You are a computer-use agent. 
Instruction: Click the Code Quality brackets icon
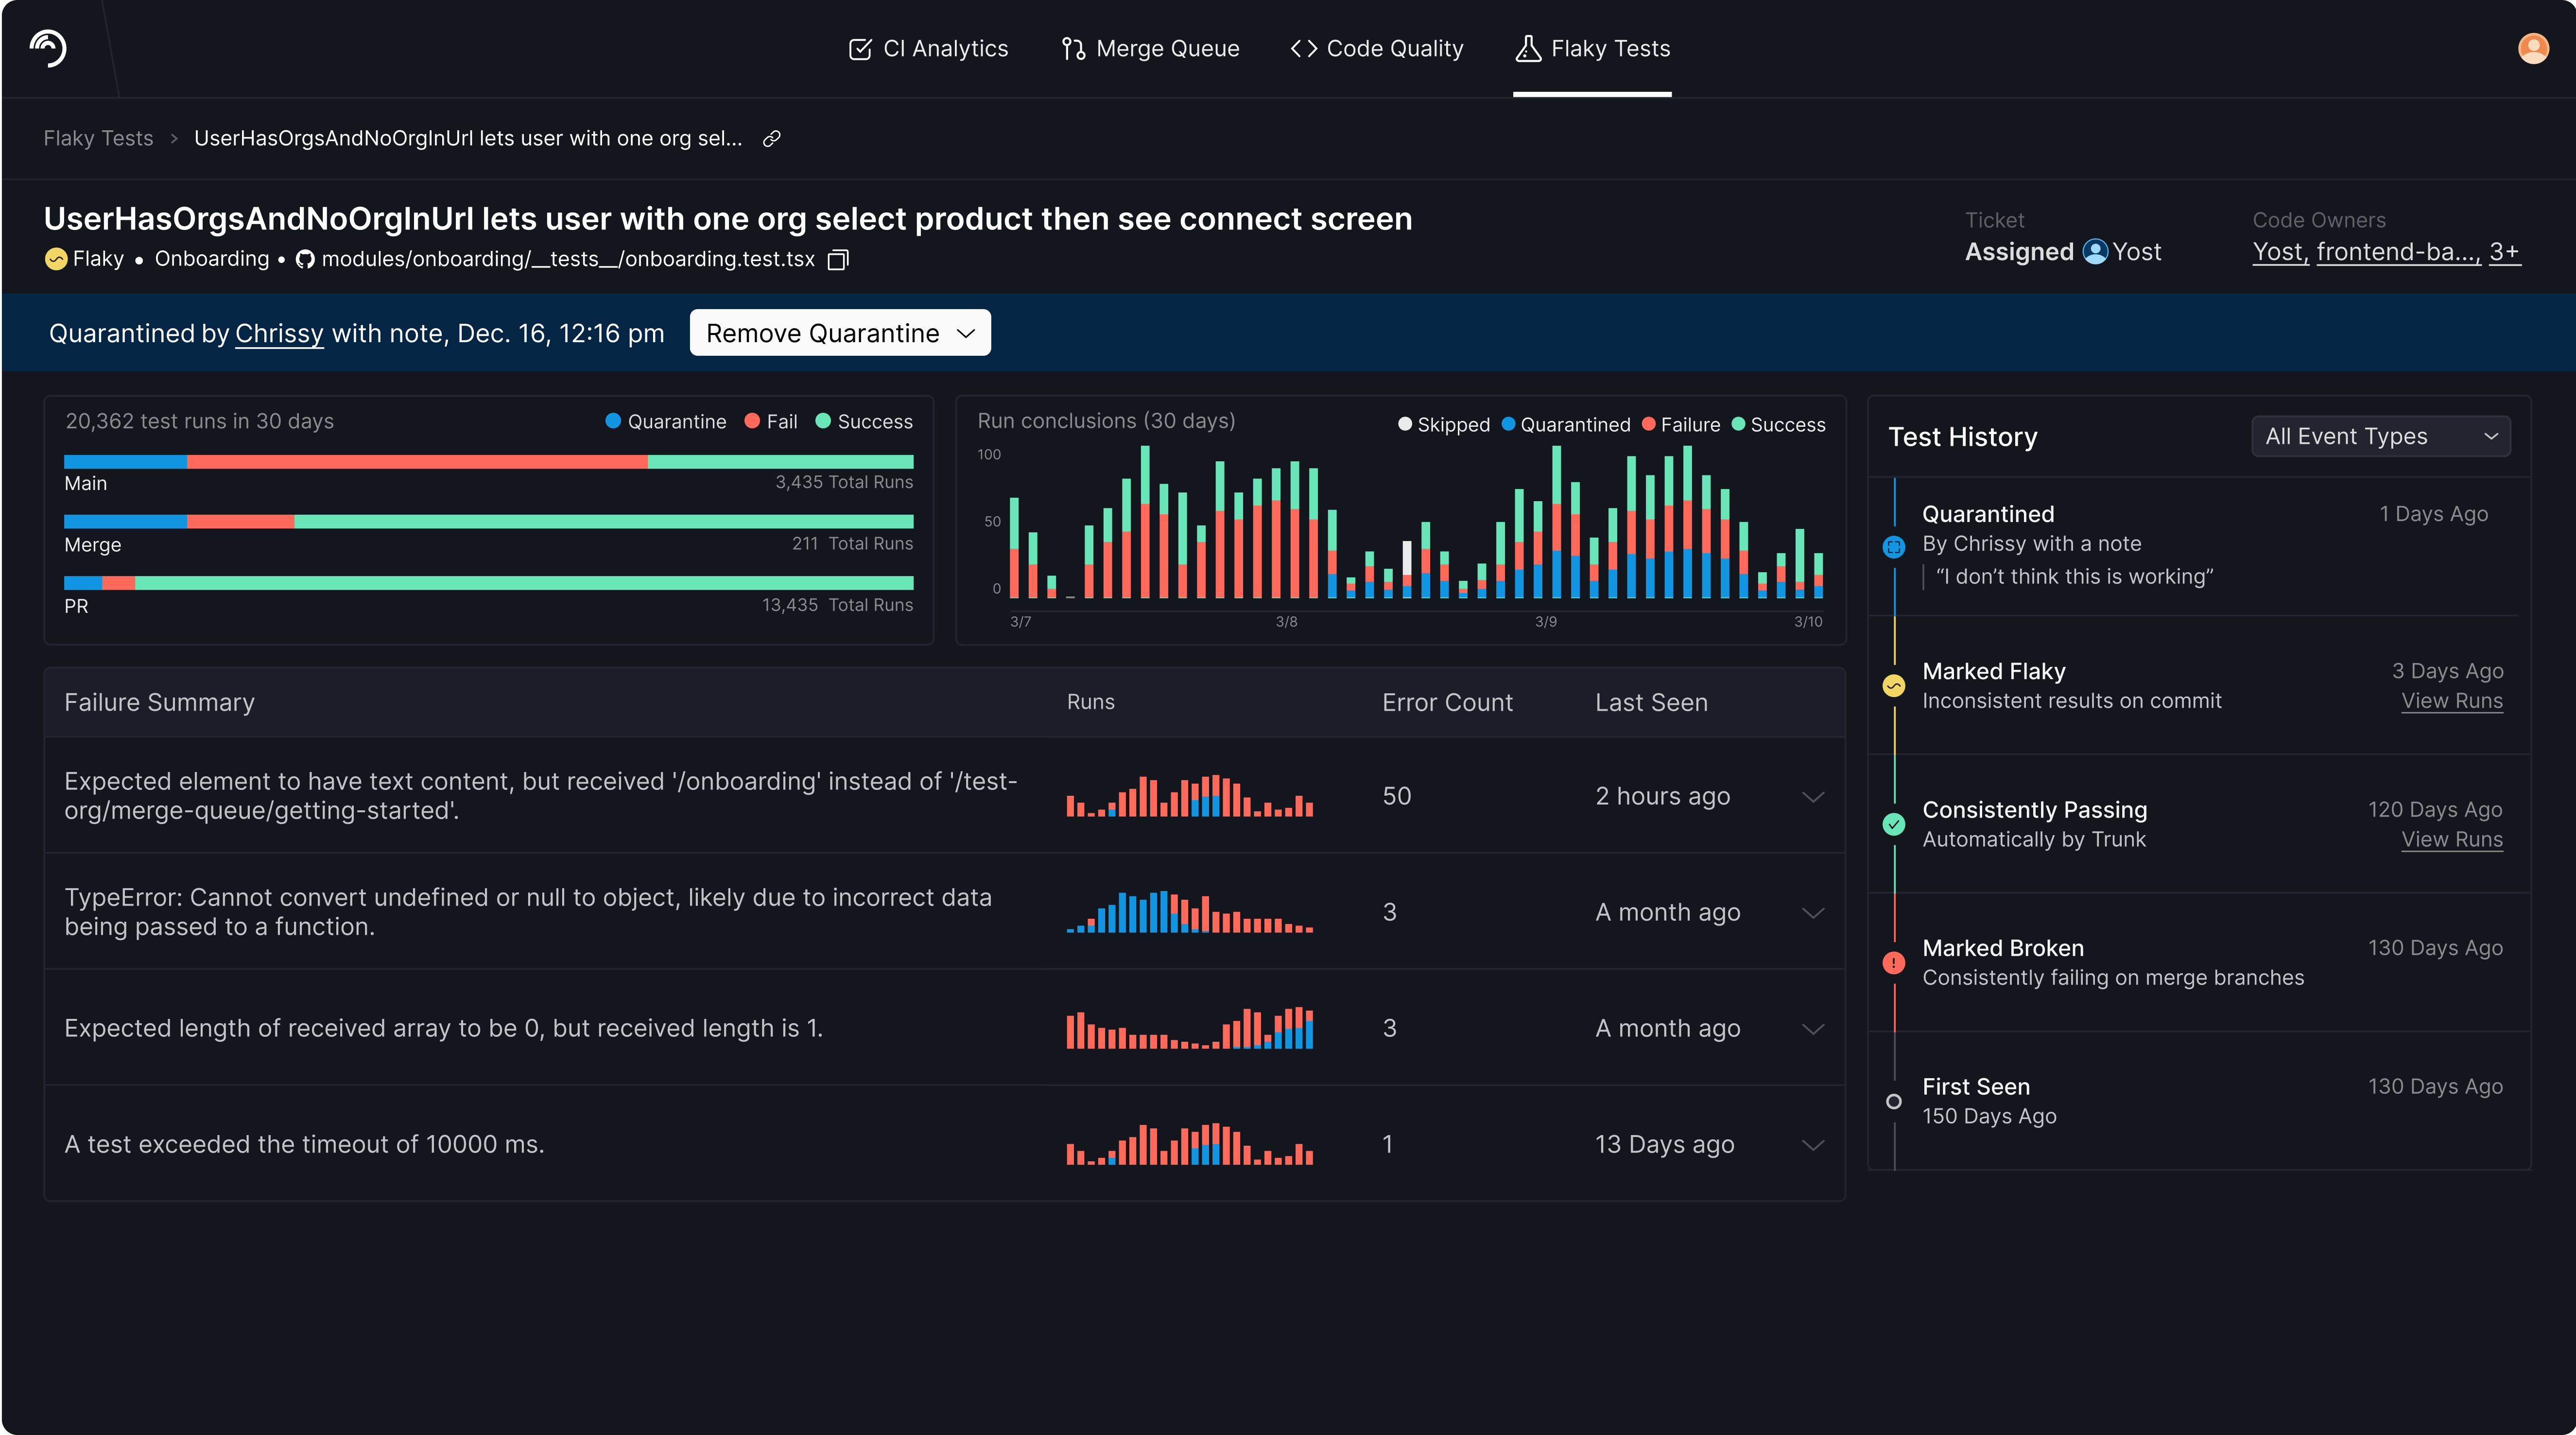[1303, 49]
